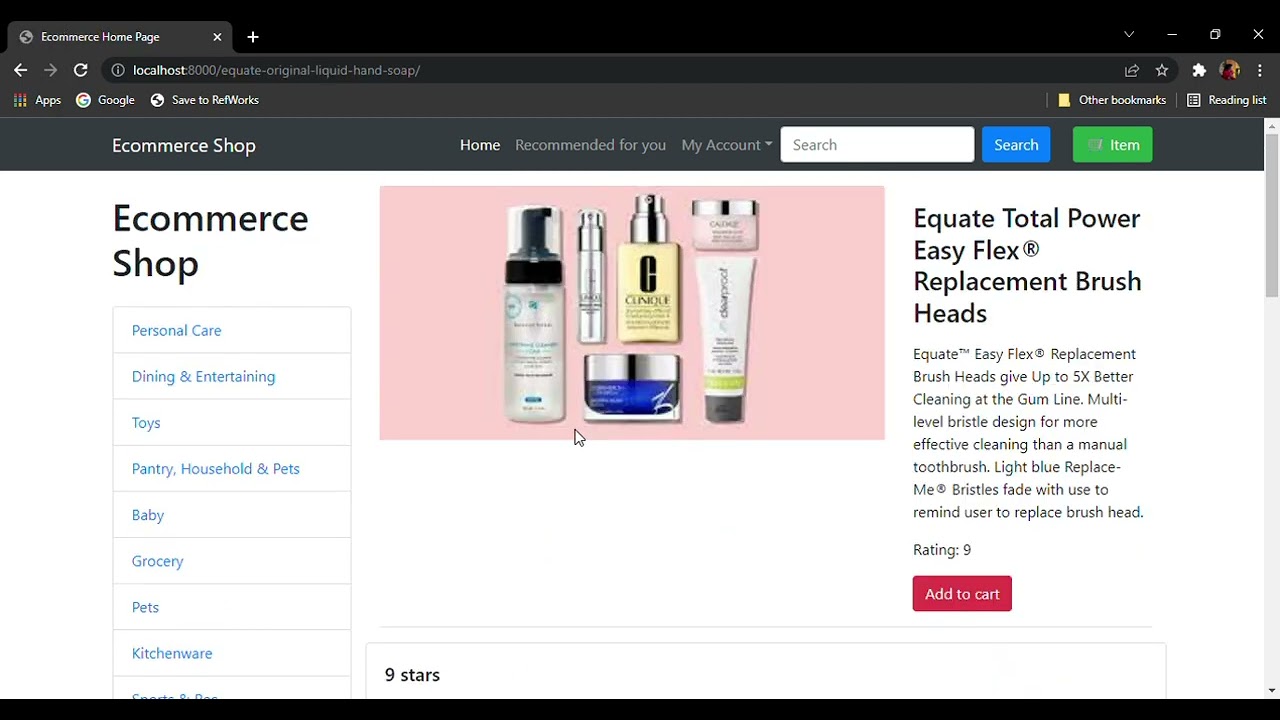Screen dimensions: 1280x720
Task: Click the skincare product image
Action: click(x=632, y=313)
